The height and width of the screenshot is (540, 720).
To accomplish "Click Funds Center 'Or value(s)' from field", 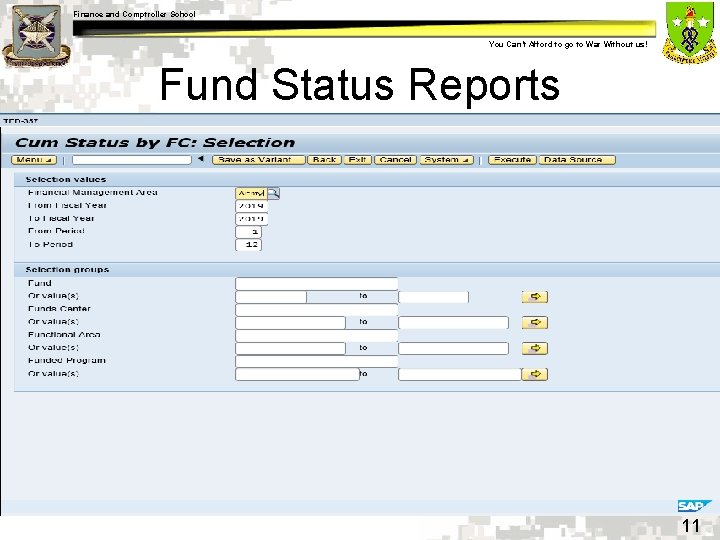I will [x=290, y=322].
